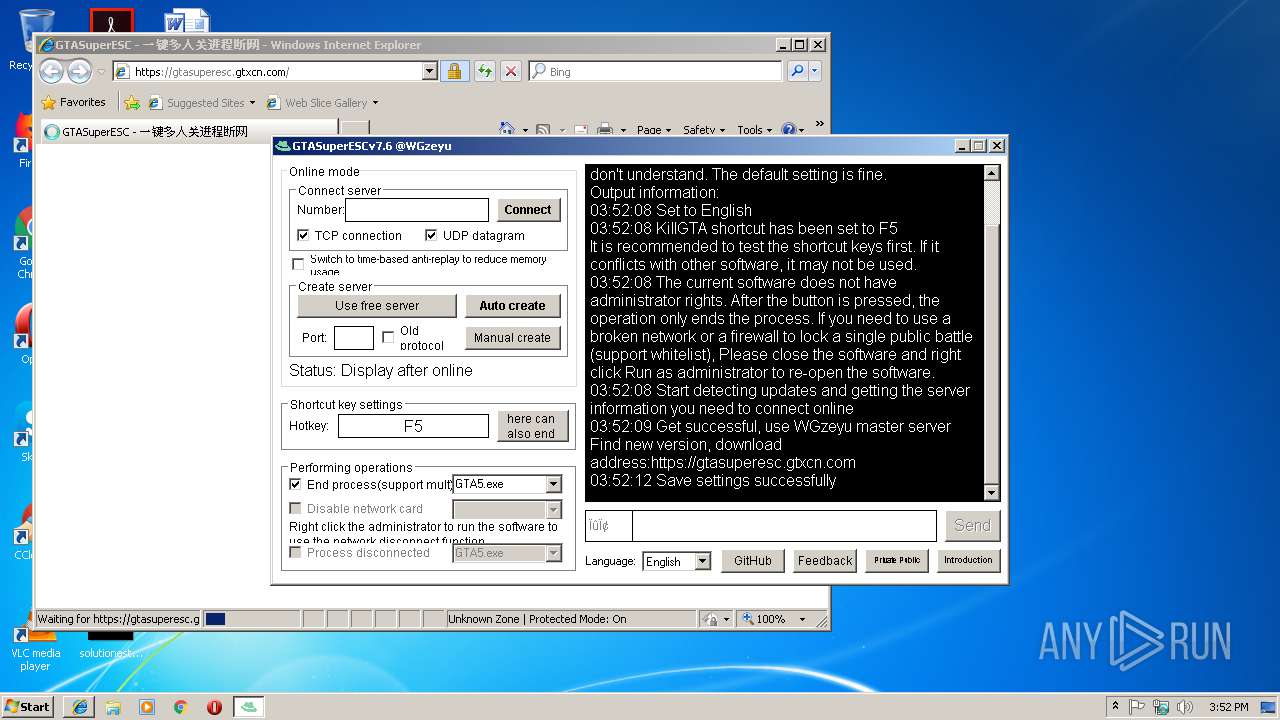The image size is (1280, 720).
Task: Open a new tab in Internet Explorer
Action: (354, 130)
